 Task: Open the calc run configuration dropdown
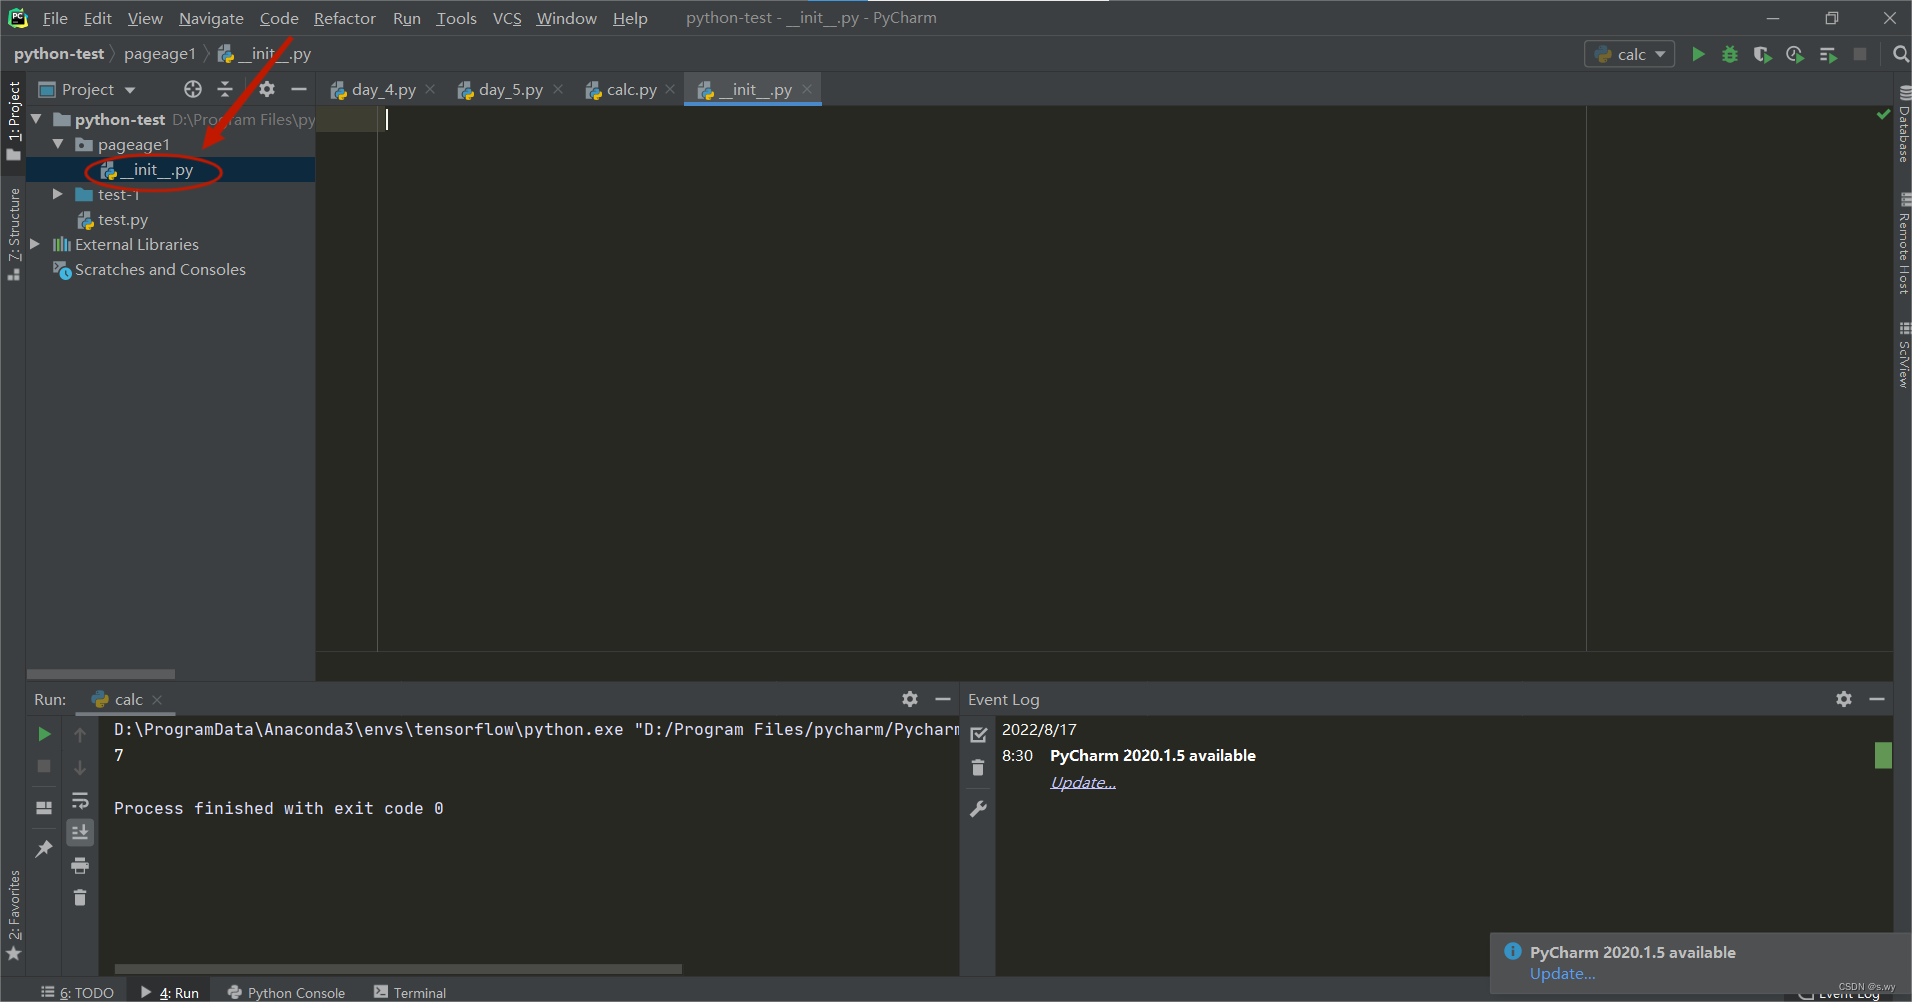(1630, 54)
